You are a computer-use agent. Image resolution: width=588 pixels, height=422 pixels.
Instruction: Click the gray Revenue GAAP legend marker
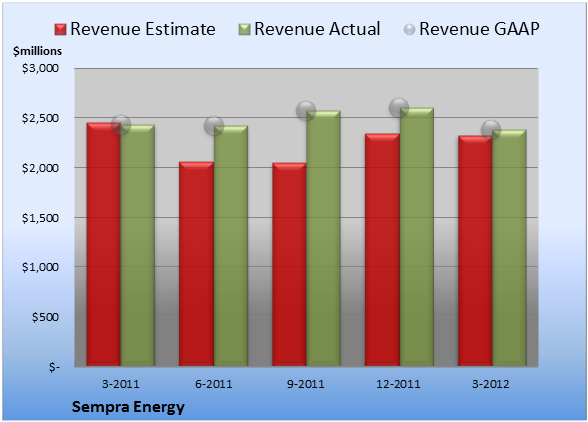pyautogui.click(x=409, y=30)
